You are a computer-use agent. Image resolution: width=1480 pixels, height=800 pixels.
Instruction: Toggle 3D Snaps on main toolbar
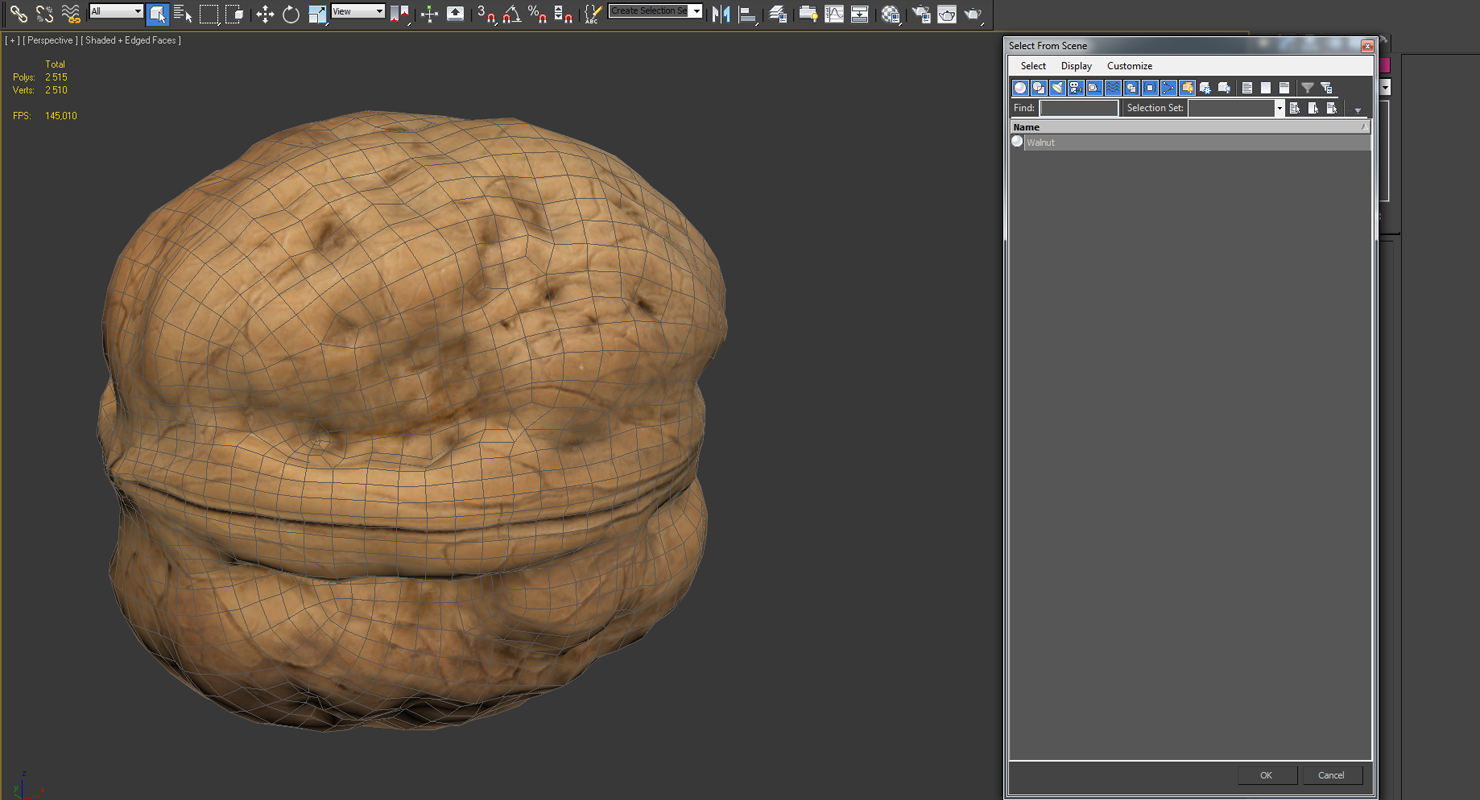tap(487, 14)
